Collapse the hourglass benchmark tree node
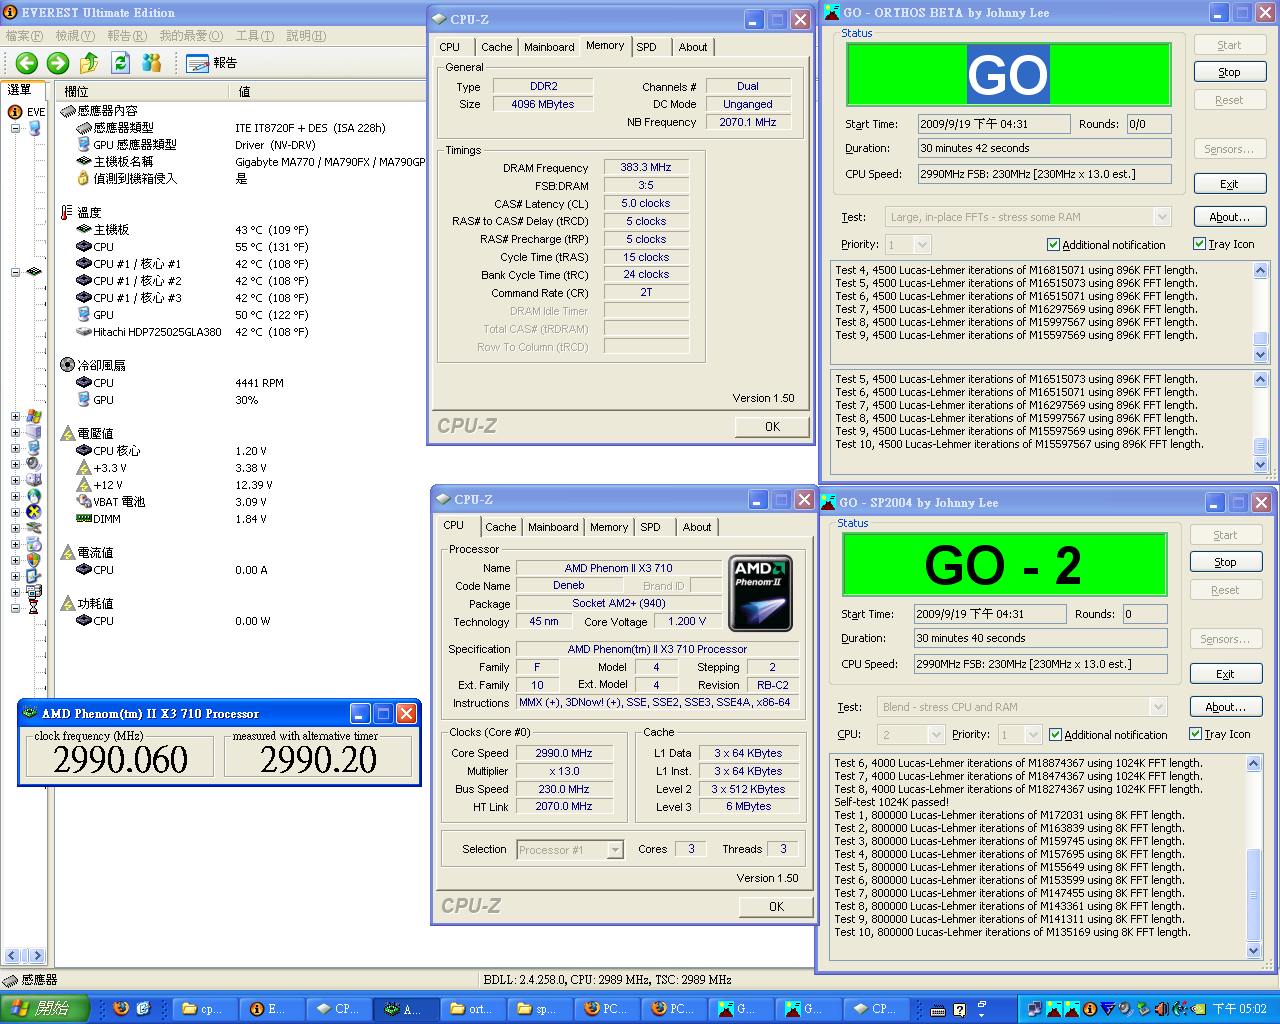This screenshot has height=1024, width=1280. pyautogui.click(x=15, y=607)
